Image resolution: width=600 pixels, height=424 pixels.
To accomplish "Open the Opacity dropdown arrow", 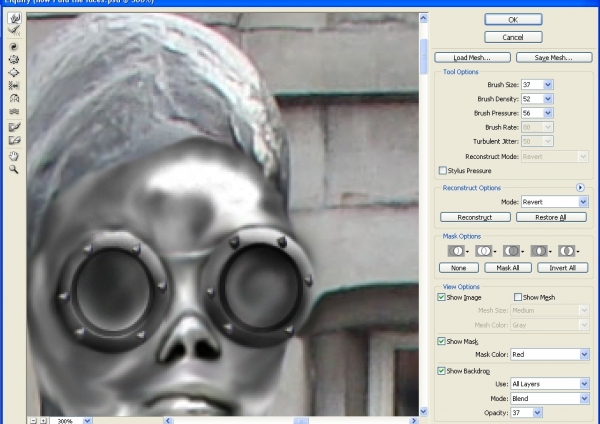I will [537, 413].
